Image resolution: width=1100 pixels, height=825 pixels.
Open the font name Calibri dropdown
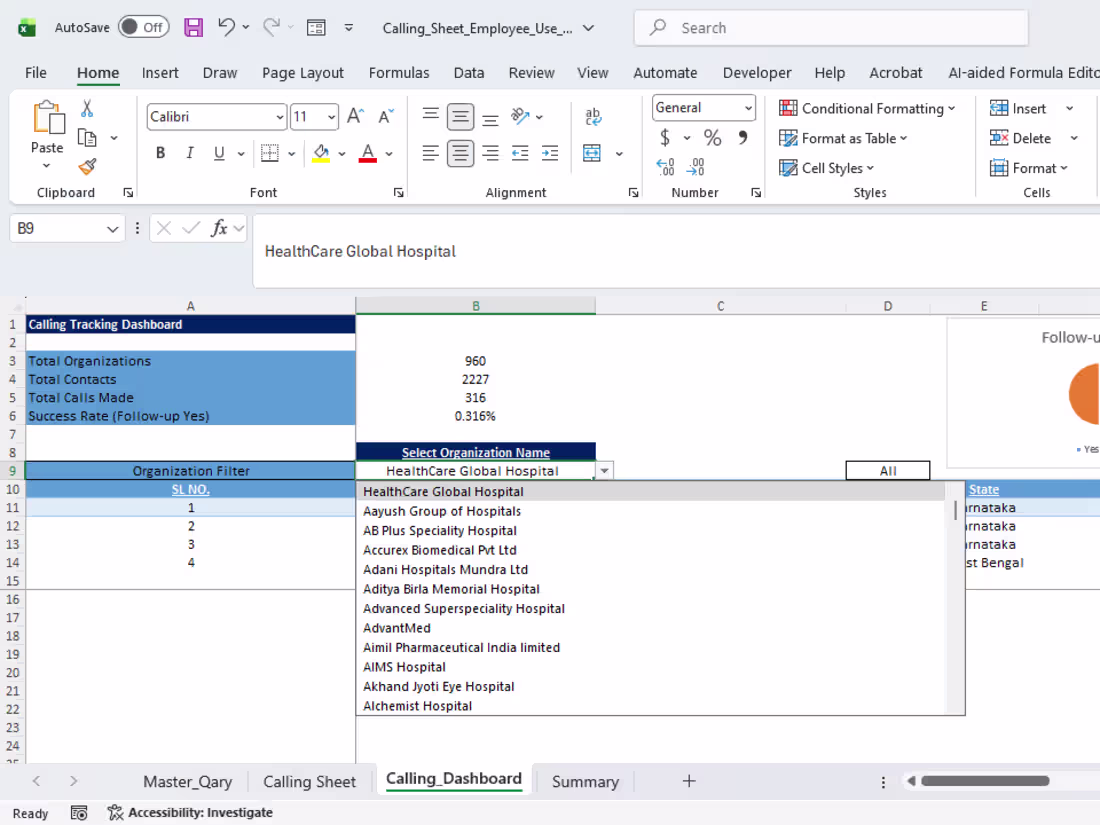point(280,117)
